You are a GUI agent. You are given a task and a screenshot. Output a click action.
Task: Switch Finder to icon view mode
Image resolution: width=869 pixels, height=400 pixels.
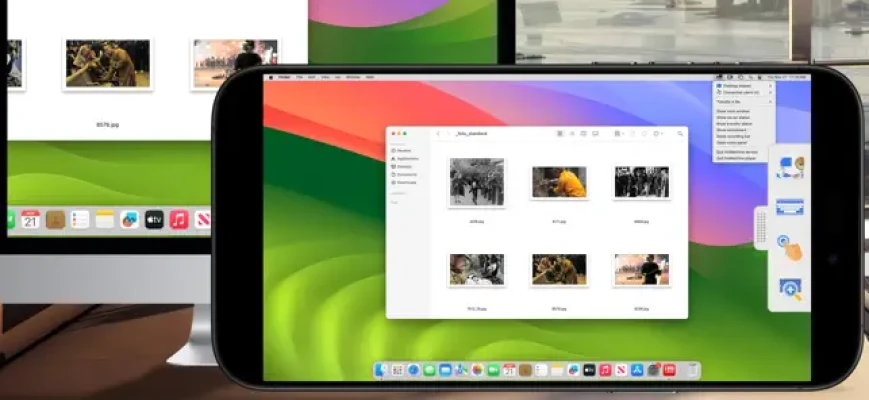tap(559, 133)
